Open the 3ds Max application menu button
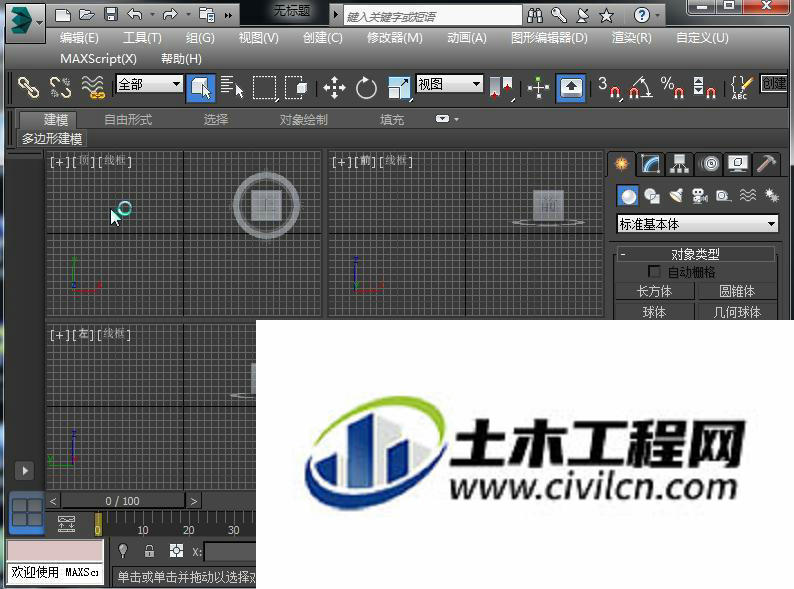The height and width of the screenshot is (589, 794). (25, 22)
